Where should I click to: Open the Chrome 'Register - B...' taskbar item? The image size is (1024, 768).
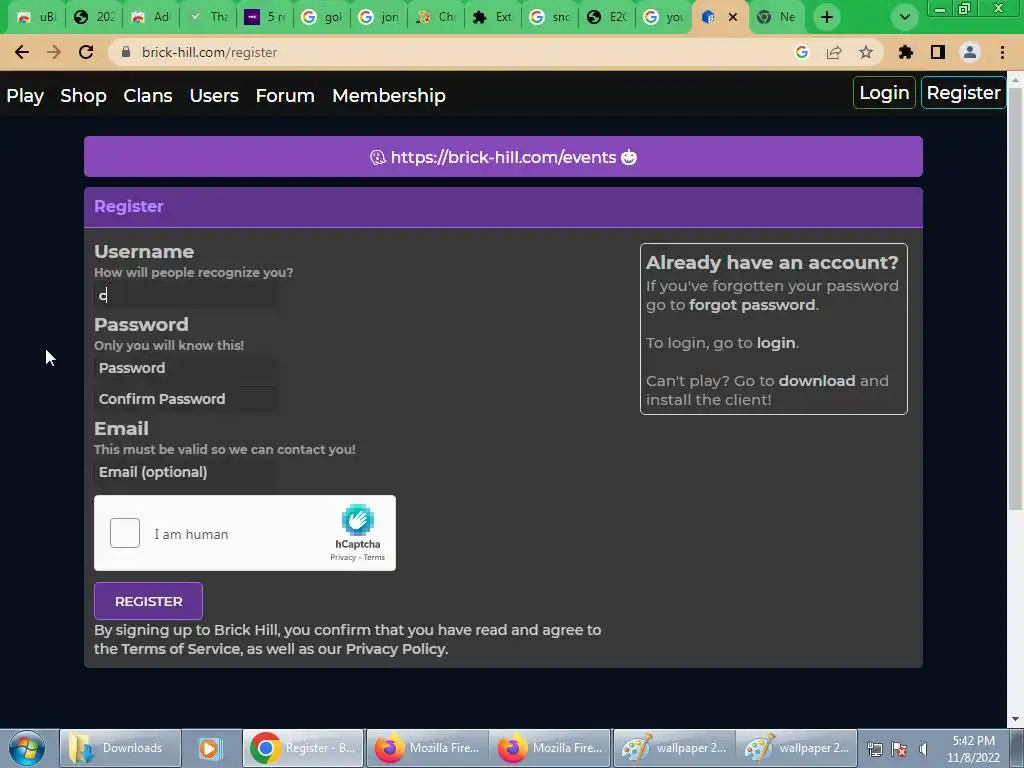point(303,748)
